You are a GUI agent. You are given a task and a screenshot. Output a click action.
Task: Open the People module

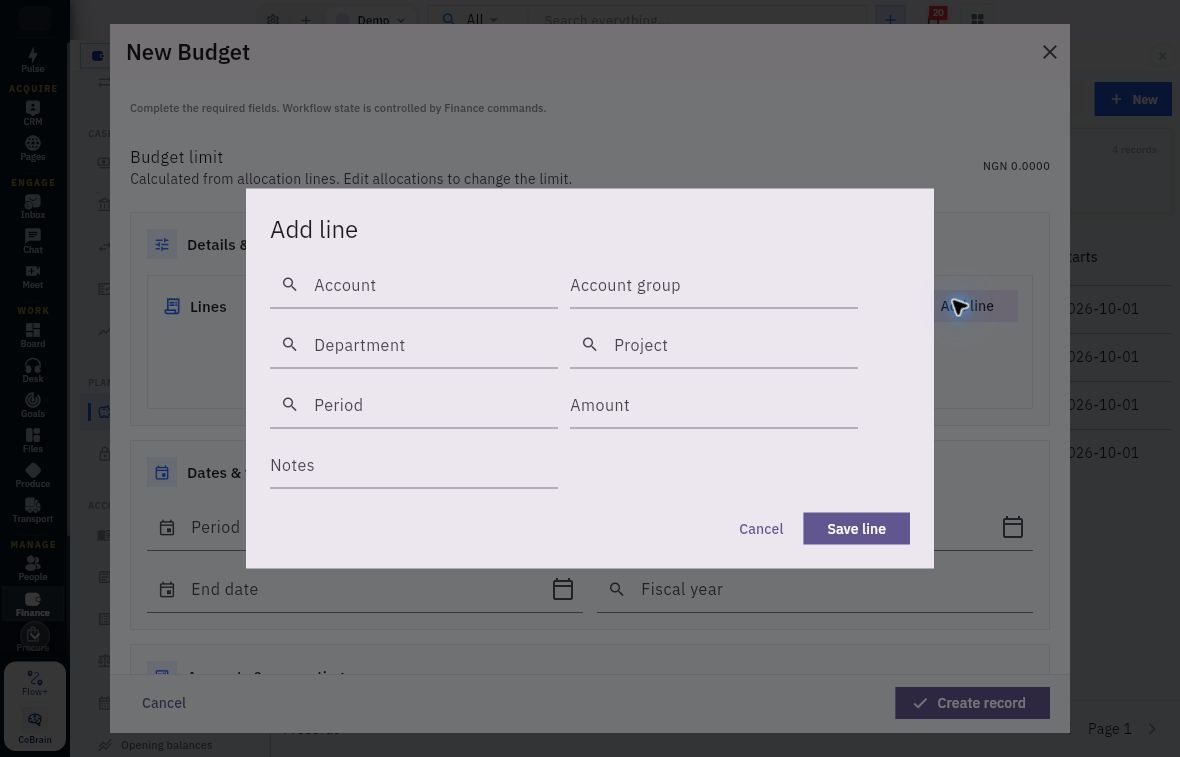pos(32,568)
